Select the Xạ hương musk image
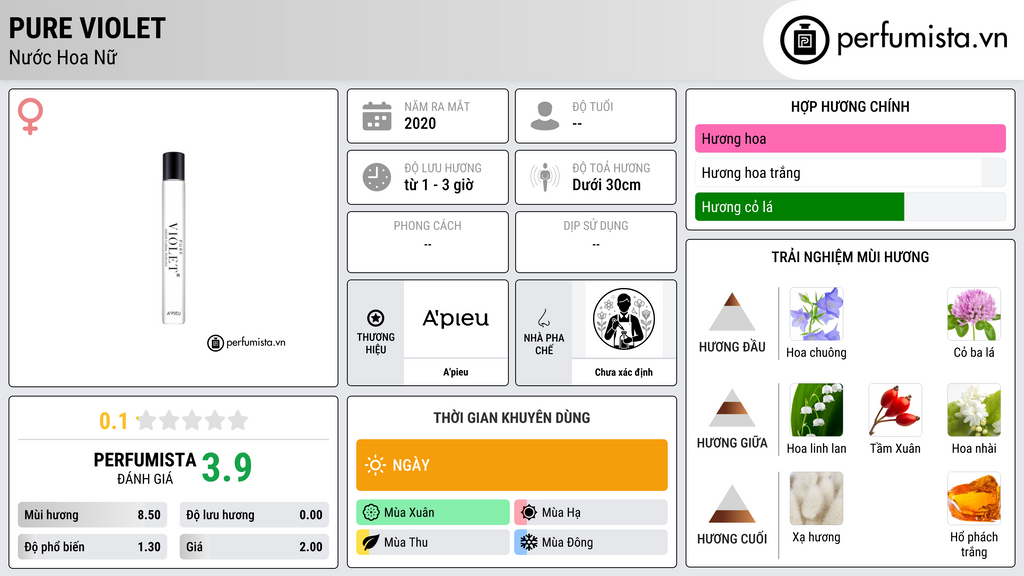Image resolution: width=1024 pixels, height=576 pixels. (x=816, y=499)
